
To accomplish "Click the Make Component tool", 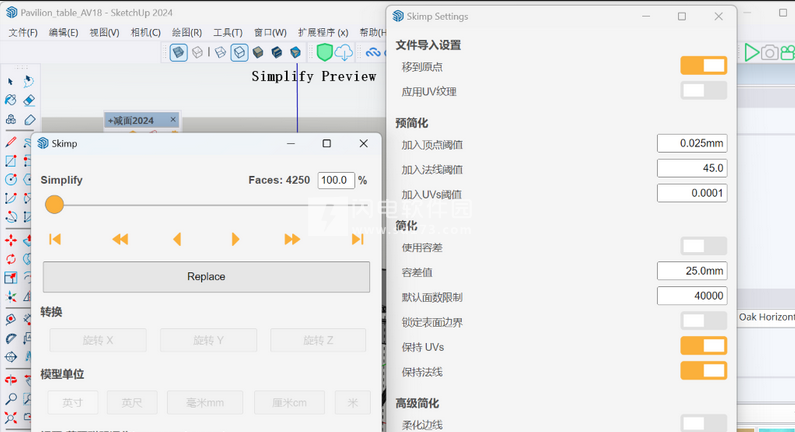I will click(x=10, y=120).
